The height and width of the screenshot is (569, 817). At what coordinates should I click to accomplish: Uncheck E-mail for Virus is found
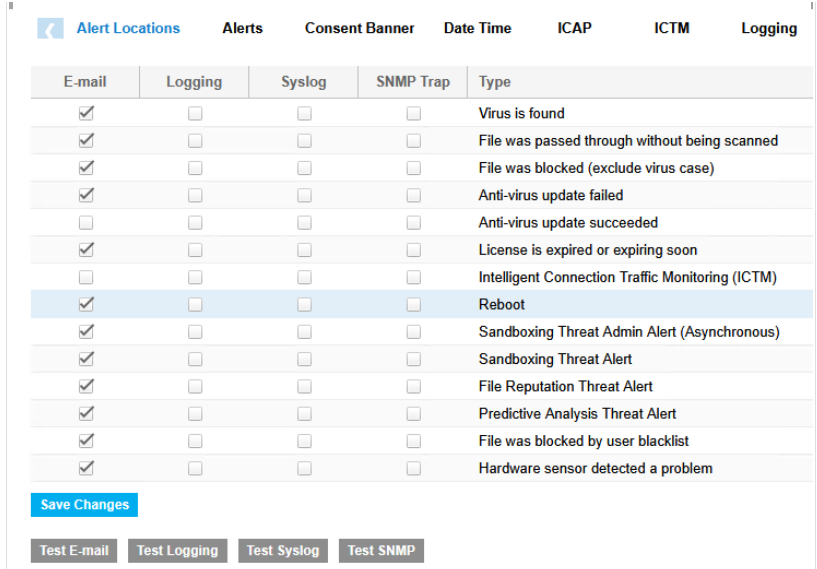(86, 114)
